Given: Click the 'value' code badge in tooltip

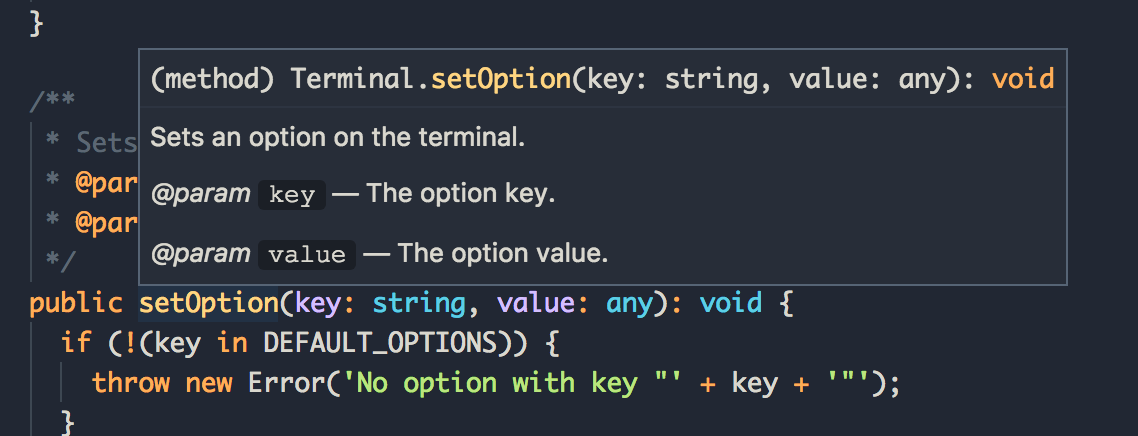Looking at the screenshot, I should [x=307, y=255].
